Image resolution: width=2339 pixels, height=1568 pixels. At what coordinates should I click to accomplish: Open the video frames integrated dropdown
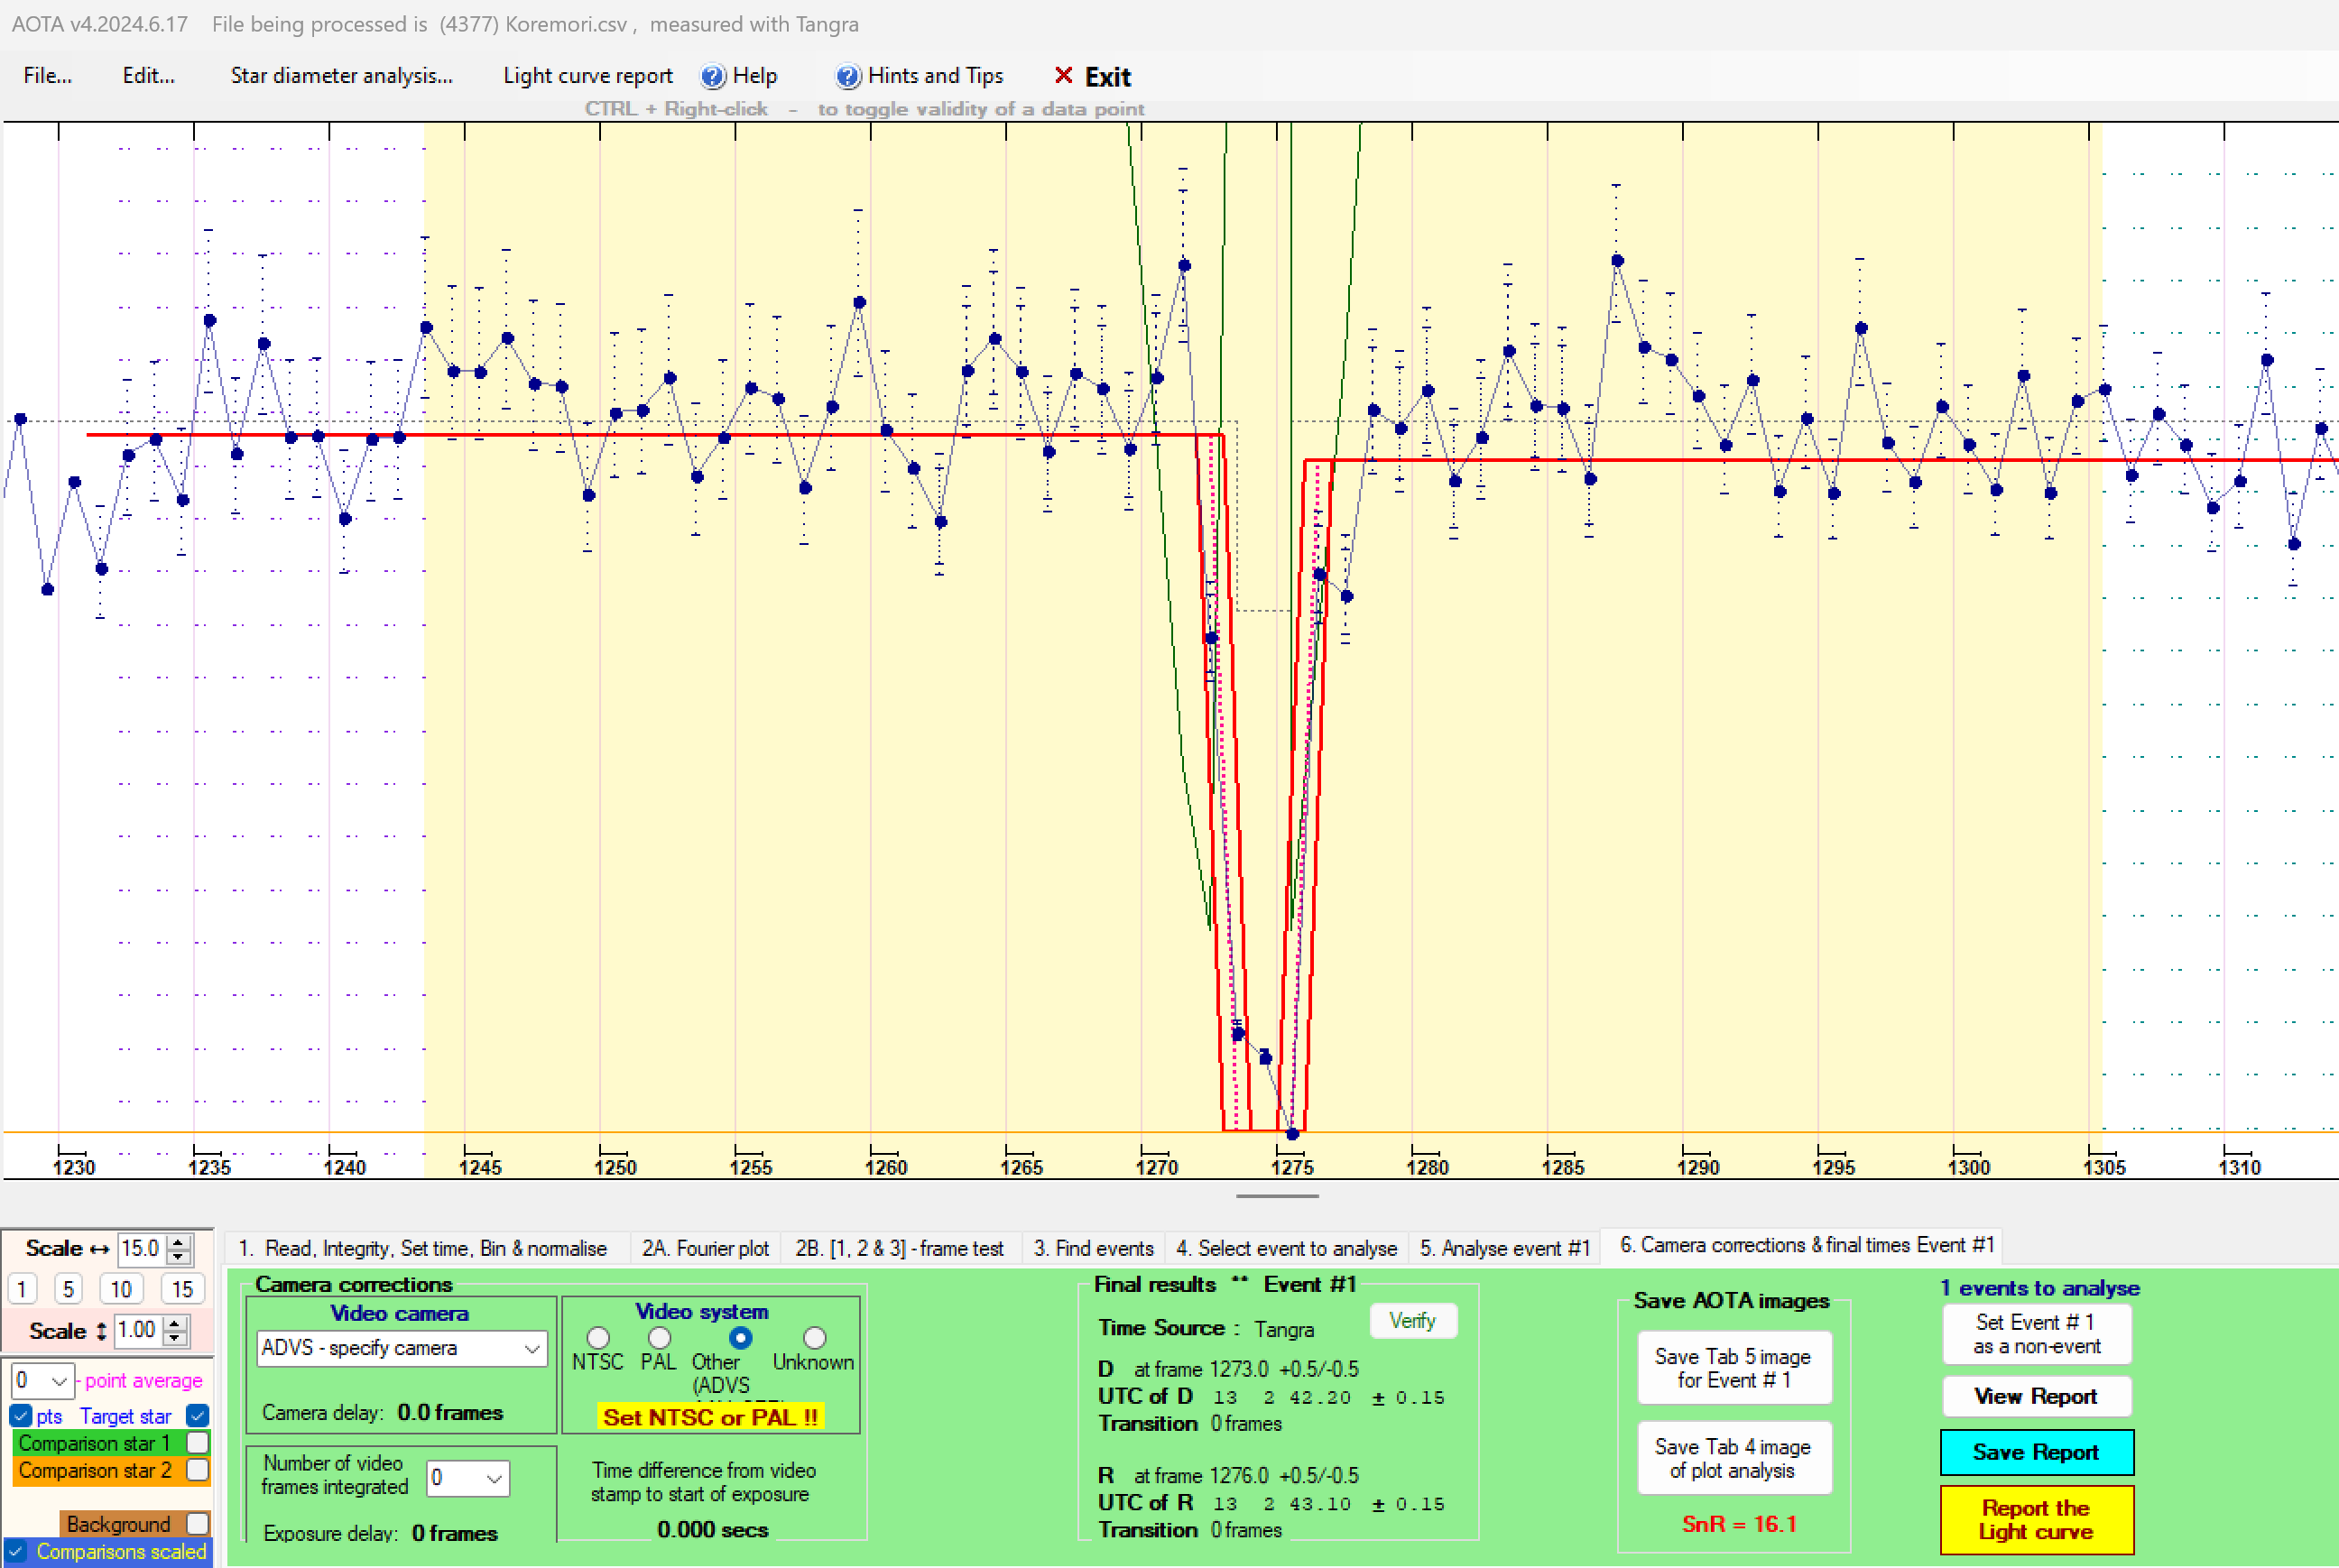pos(468,1478)
